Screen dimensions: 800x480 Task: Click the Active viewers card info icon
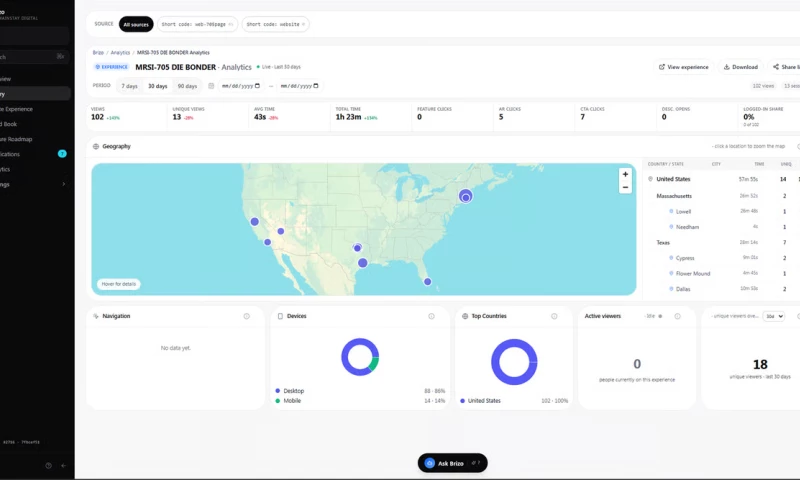point(678,316)
